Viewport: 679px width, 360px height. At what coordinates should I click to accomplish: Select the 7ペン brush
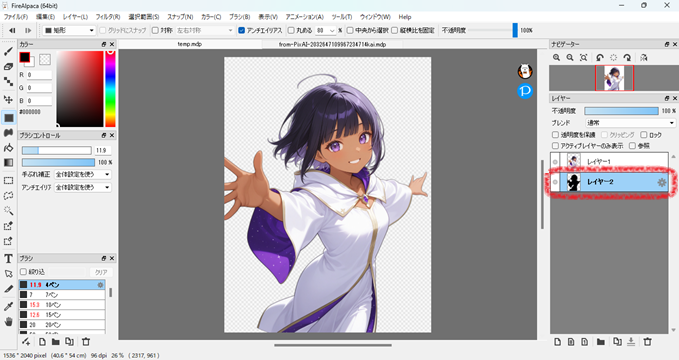(x=62, y=295)
